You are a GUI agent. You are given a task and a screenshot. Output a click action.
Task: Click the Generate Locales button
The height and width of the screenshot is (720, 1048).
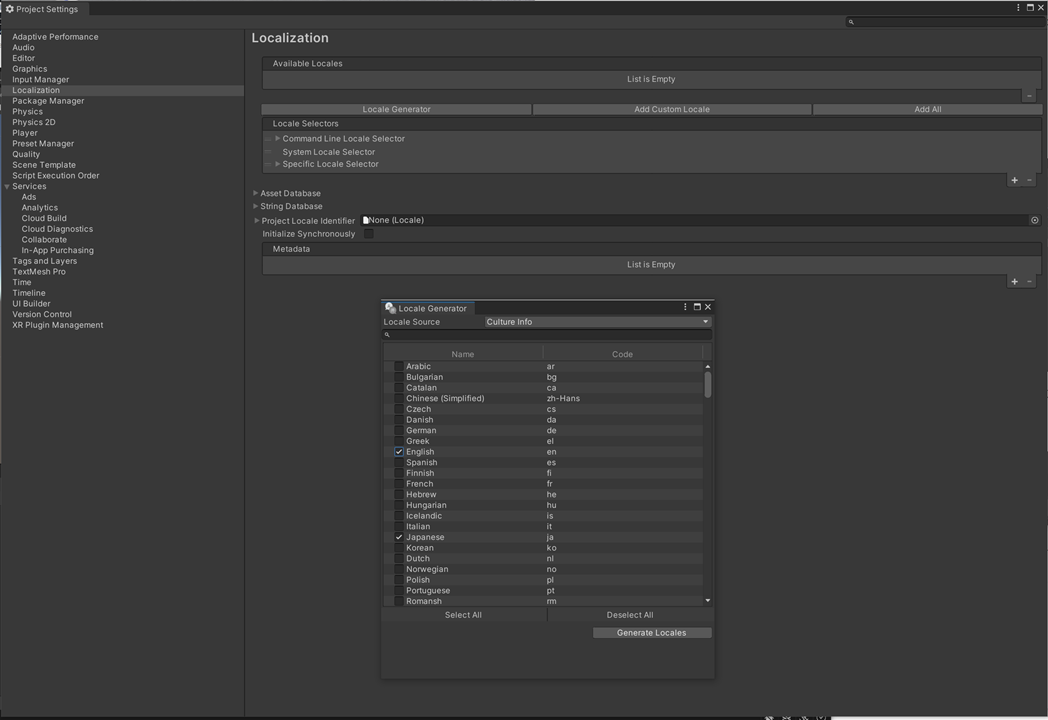pyautogui.click(x=652, y=632)
